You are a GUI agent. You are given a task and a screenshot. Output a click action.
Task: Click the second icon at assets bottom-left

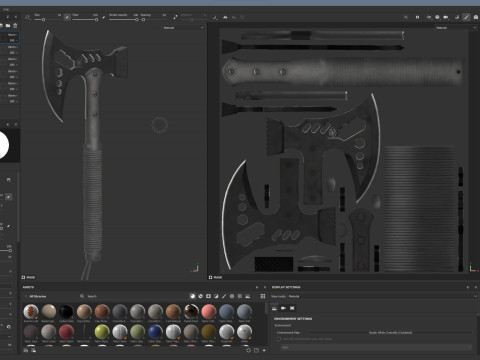(x=33, y=350)
